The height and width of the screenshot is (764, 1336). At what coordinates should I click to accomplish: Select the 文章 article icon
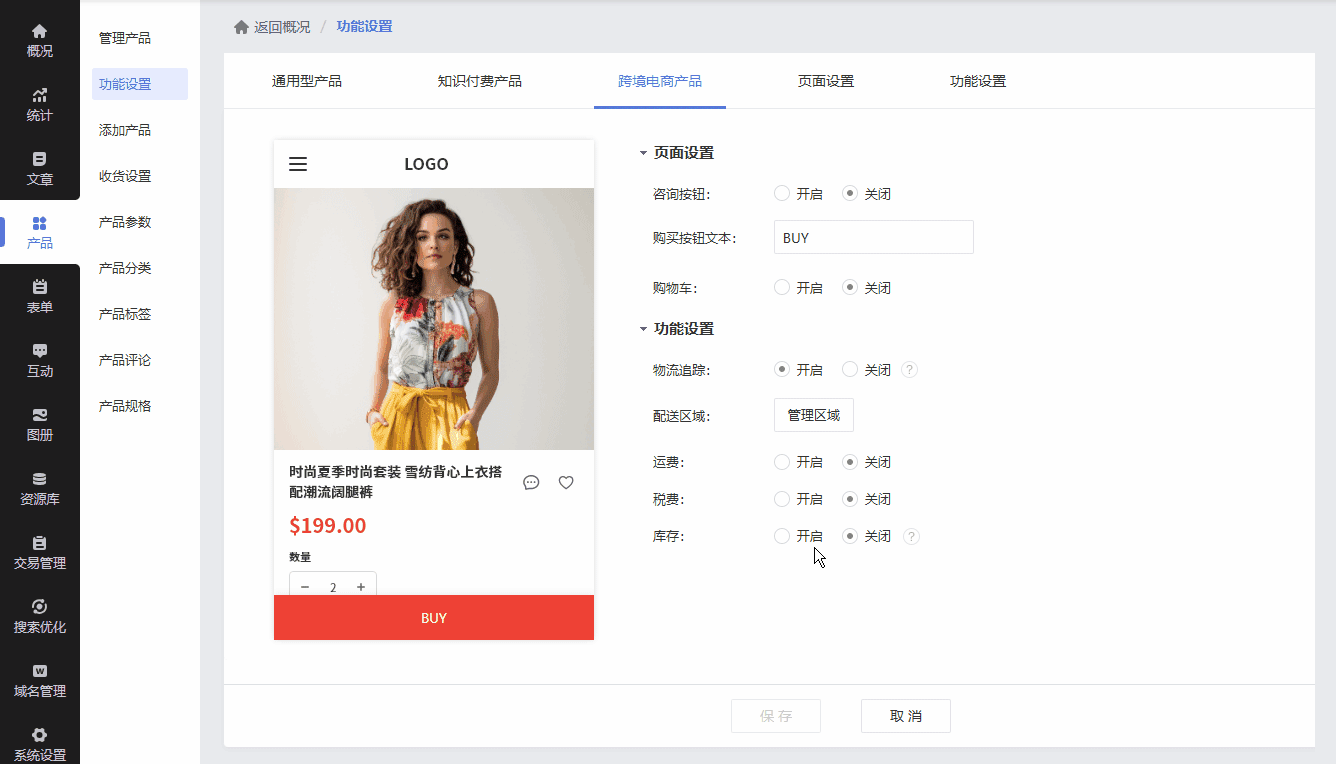(40, 159)
